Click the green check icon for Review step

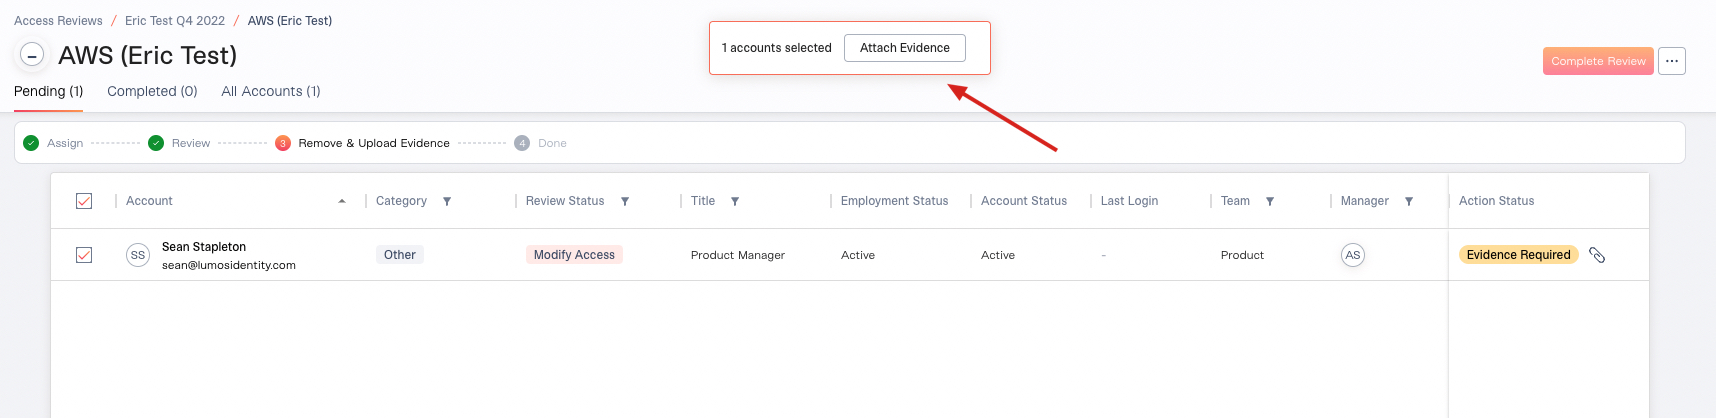[x=156, y=143]
